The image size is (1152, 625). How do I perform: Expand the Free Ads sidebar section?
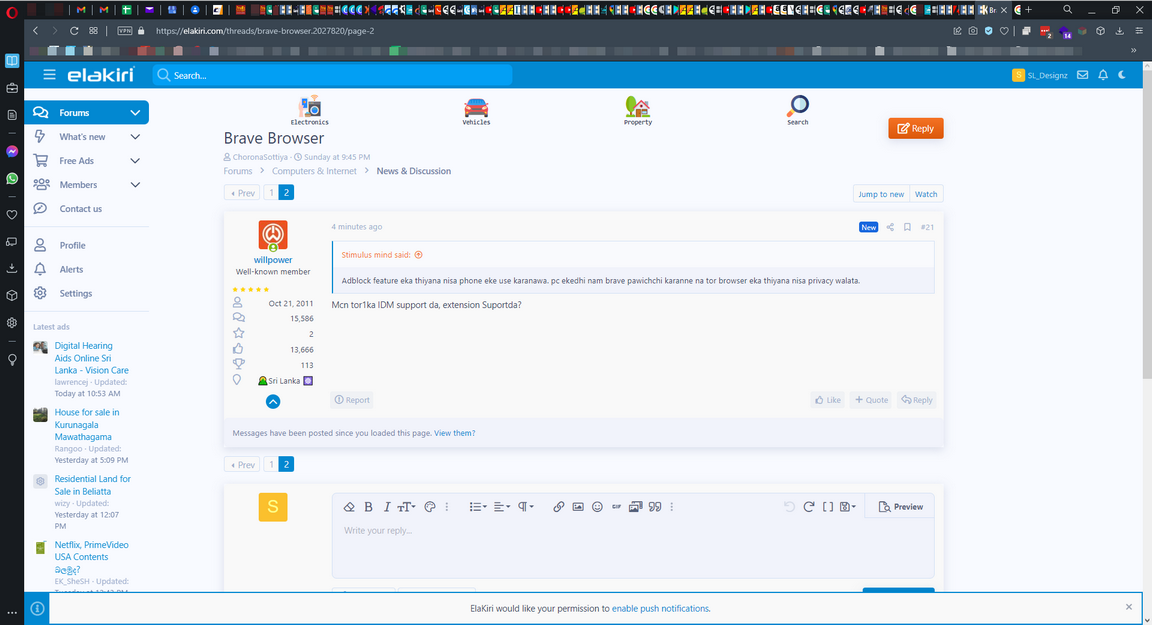pyautogui.click(x=135, y=161)
